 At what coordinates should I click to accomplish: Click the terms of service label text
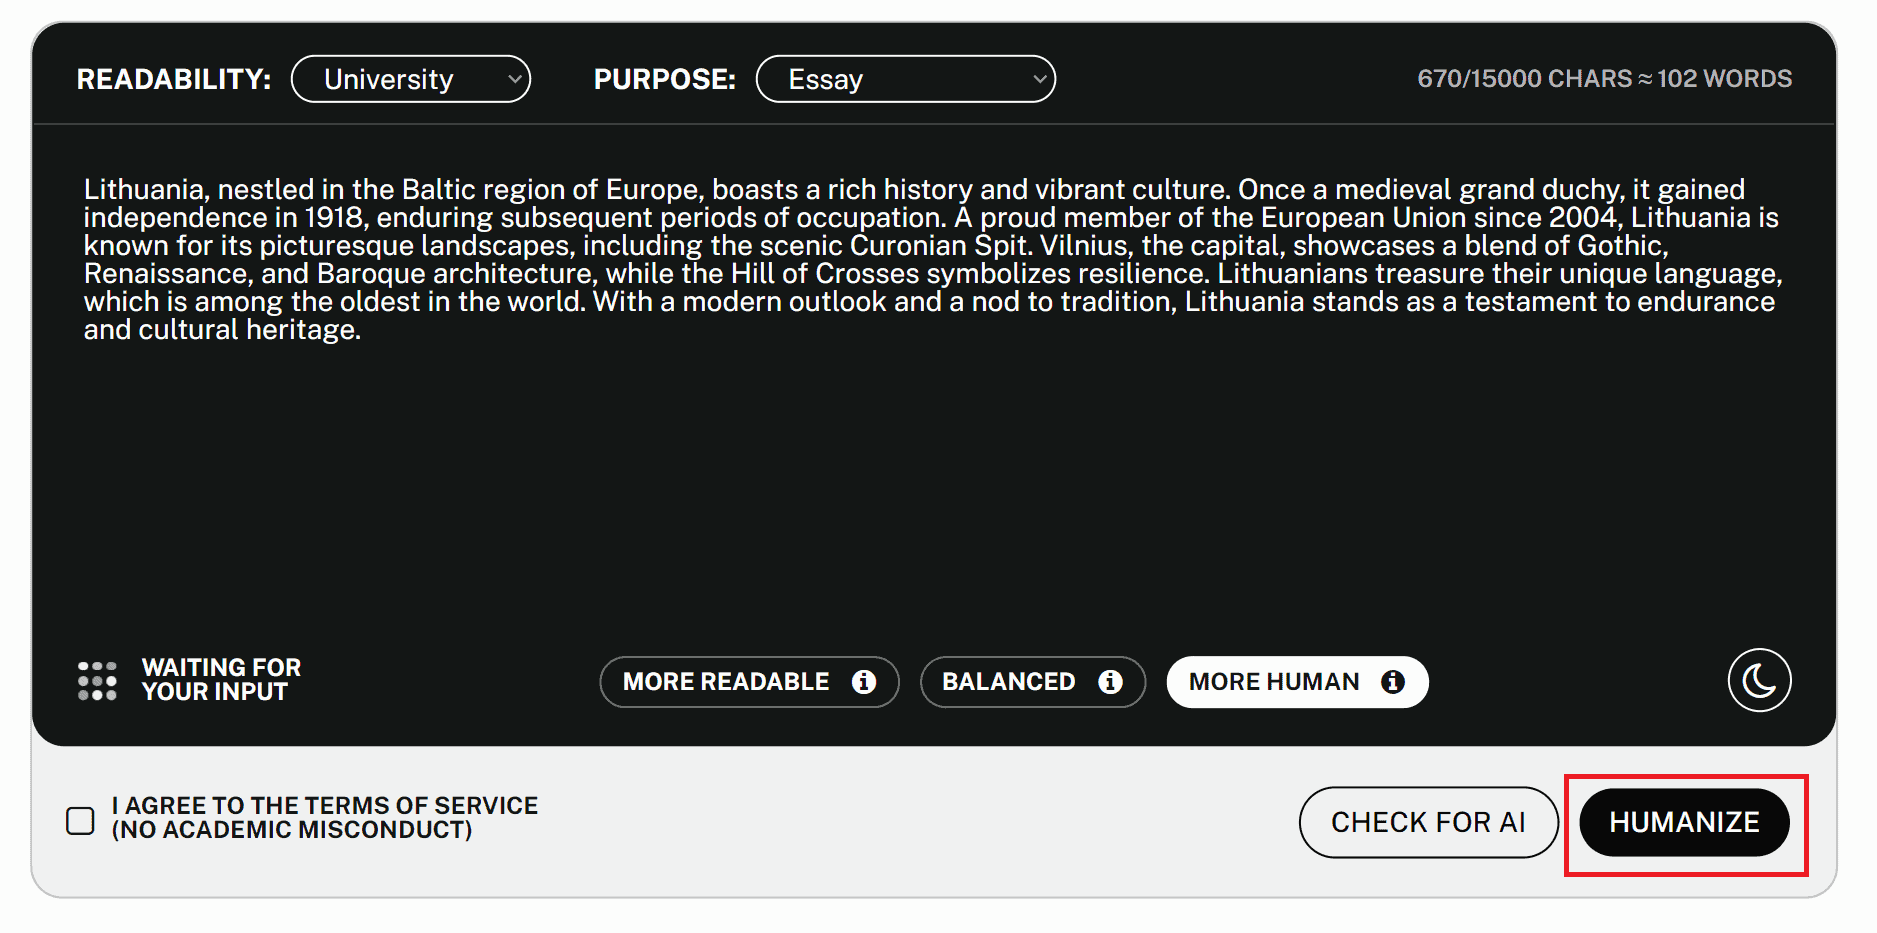[x=325, y=818]
